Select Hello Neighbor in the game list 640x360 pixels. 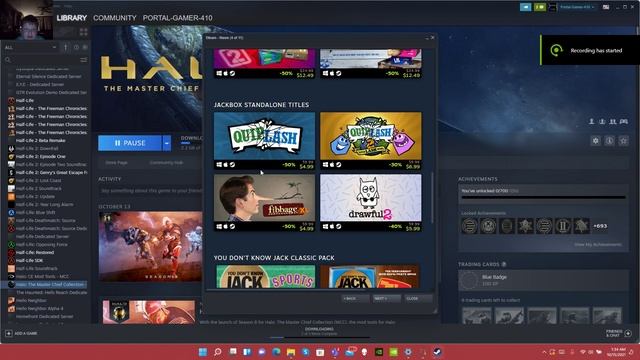point(31,300)
